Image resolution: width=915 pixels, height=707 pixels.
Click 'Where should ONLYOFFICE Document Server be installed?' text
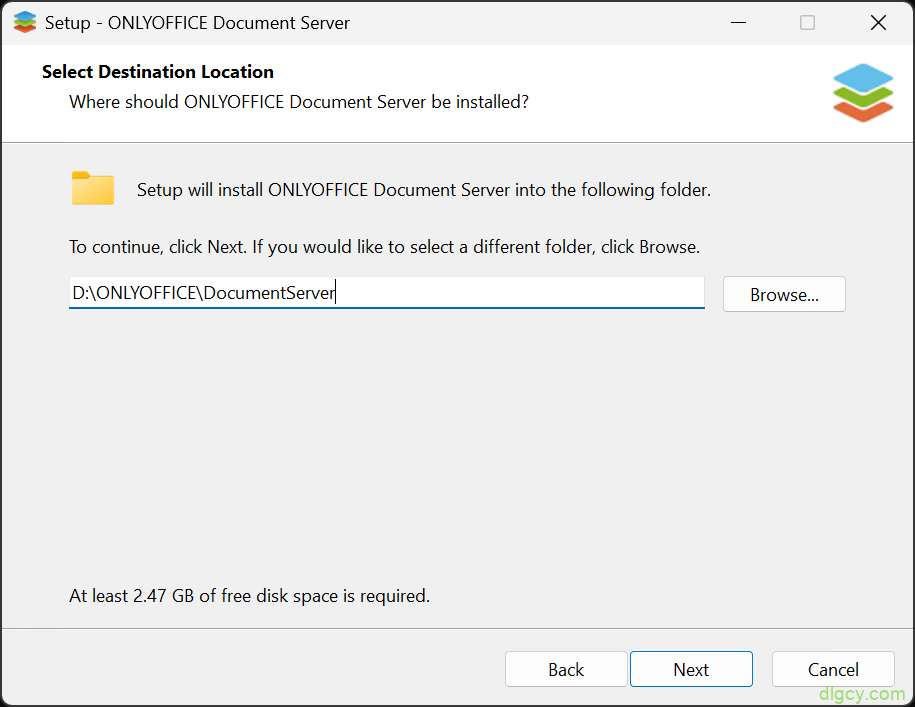tap(299, 102)
